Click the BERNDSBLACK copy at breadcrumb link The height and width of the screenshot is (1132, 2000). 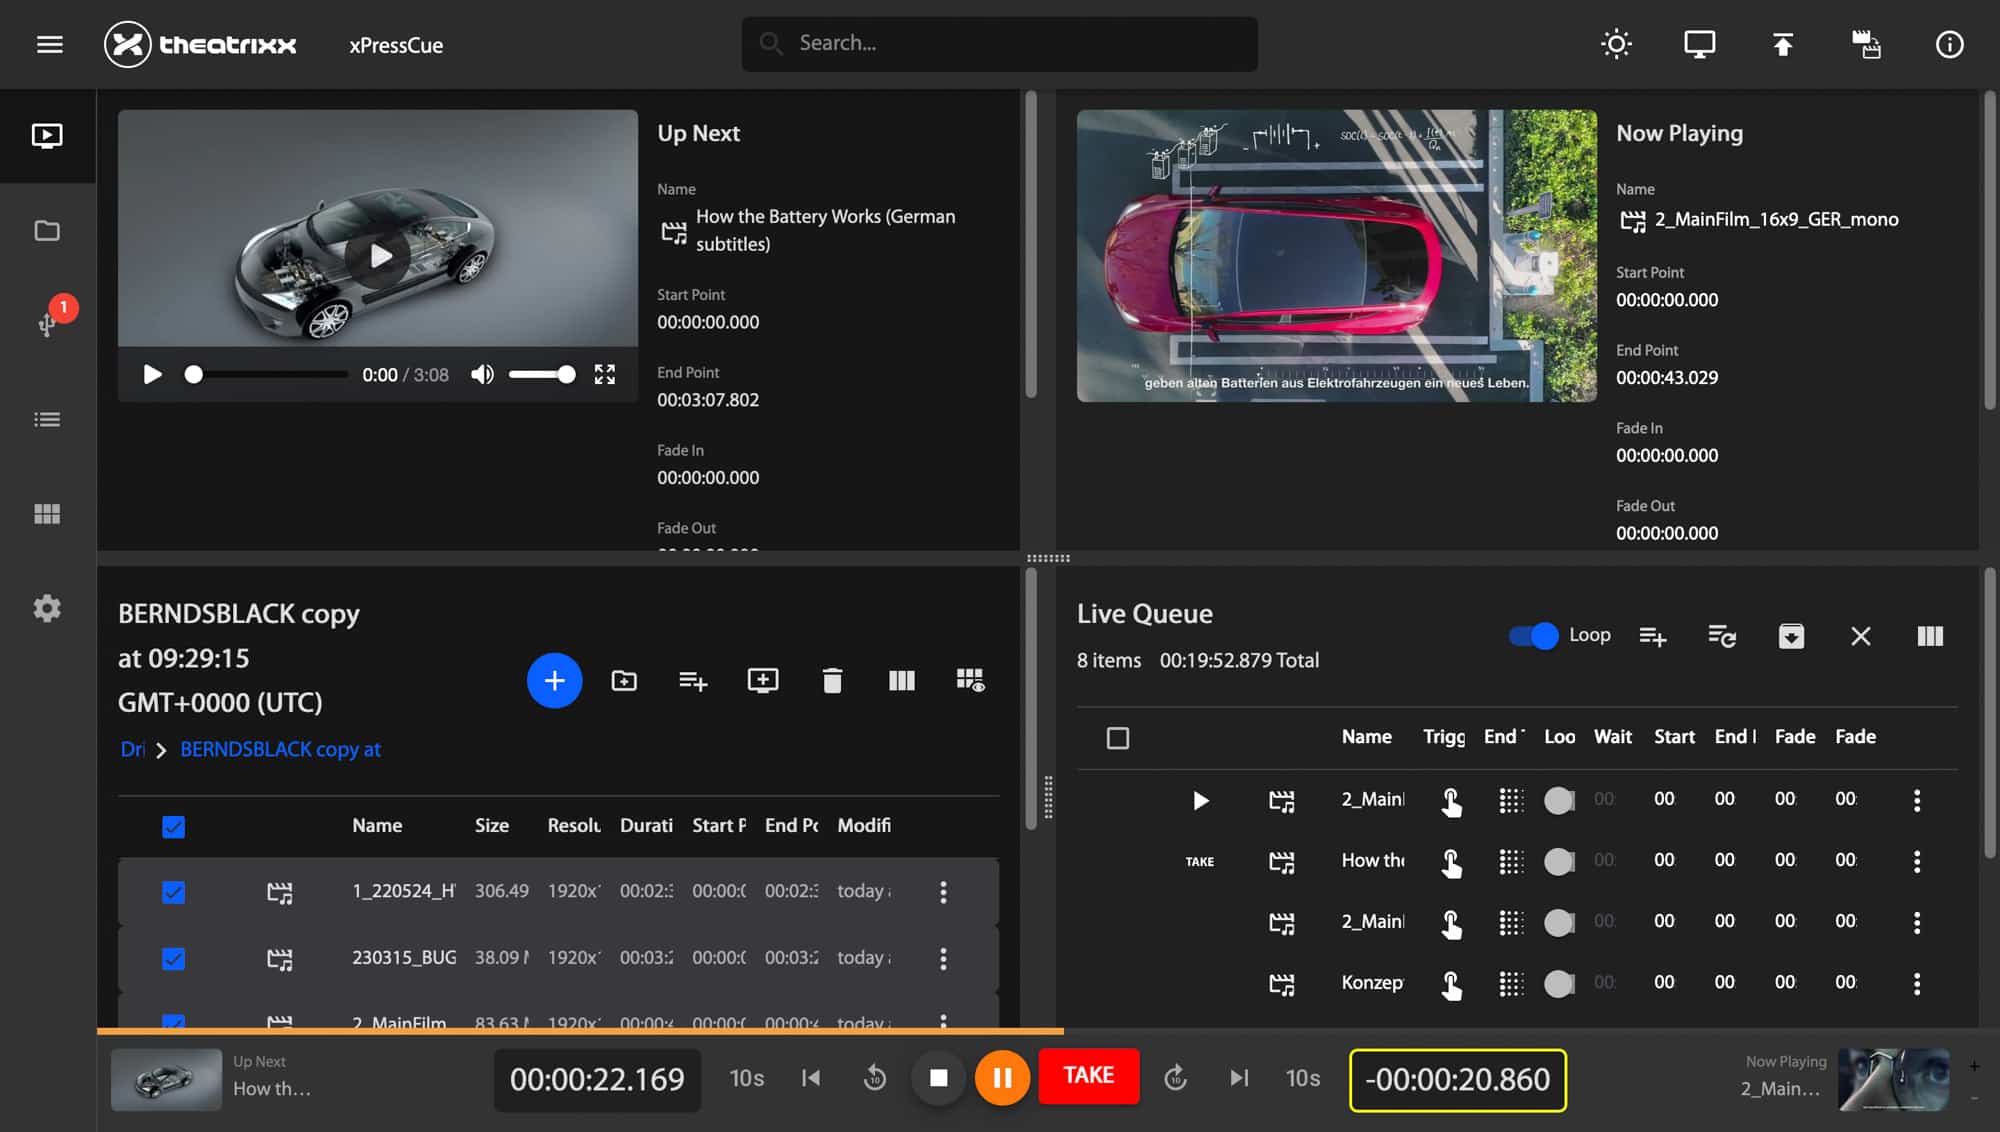(x=280, y=749)
